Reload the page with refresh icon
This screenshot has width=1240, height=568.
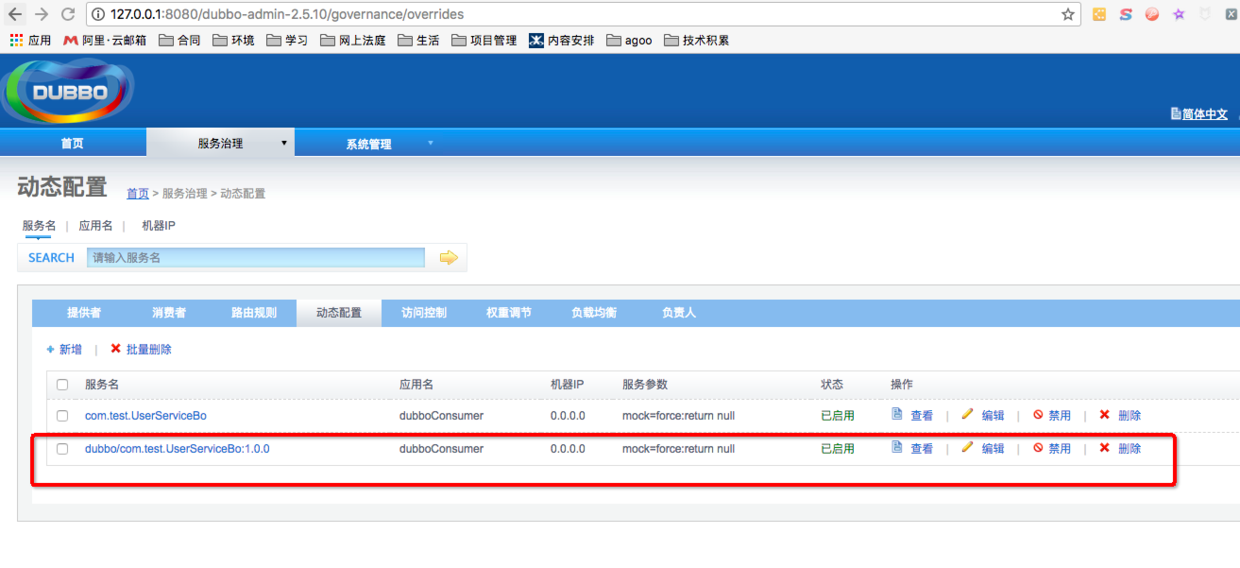coord(67,14)
